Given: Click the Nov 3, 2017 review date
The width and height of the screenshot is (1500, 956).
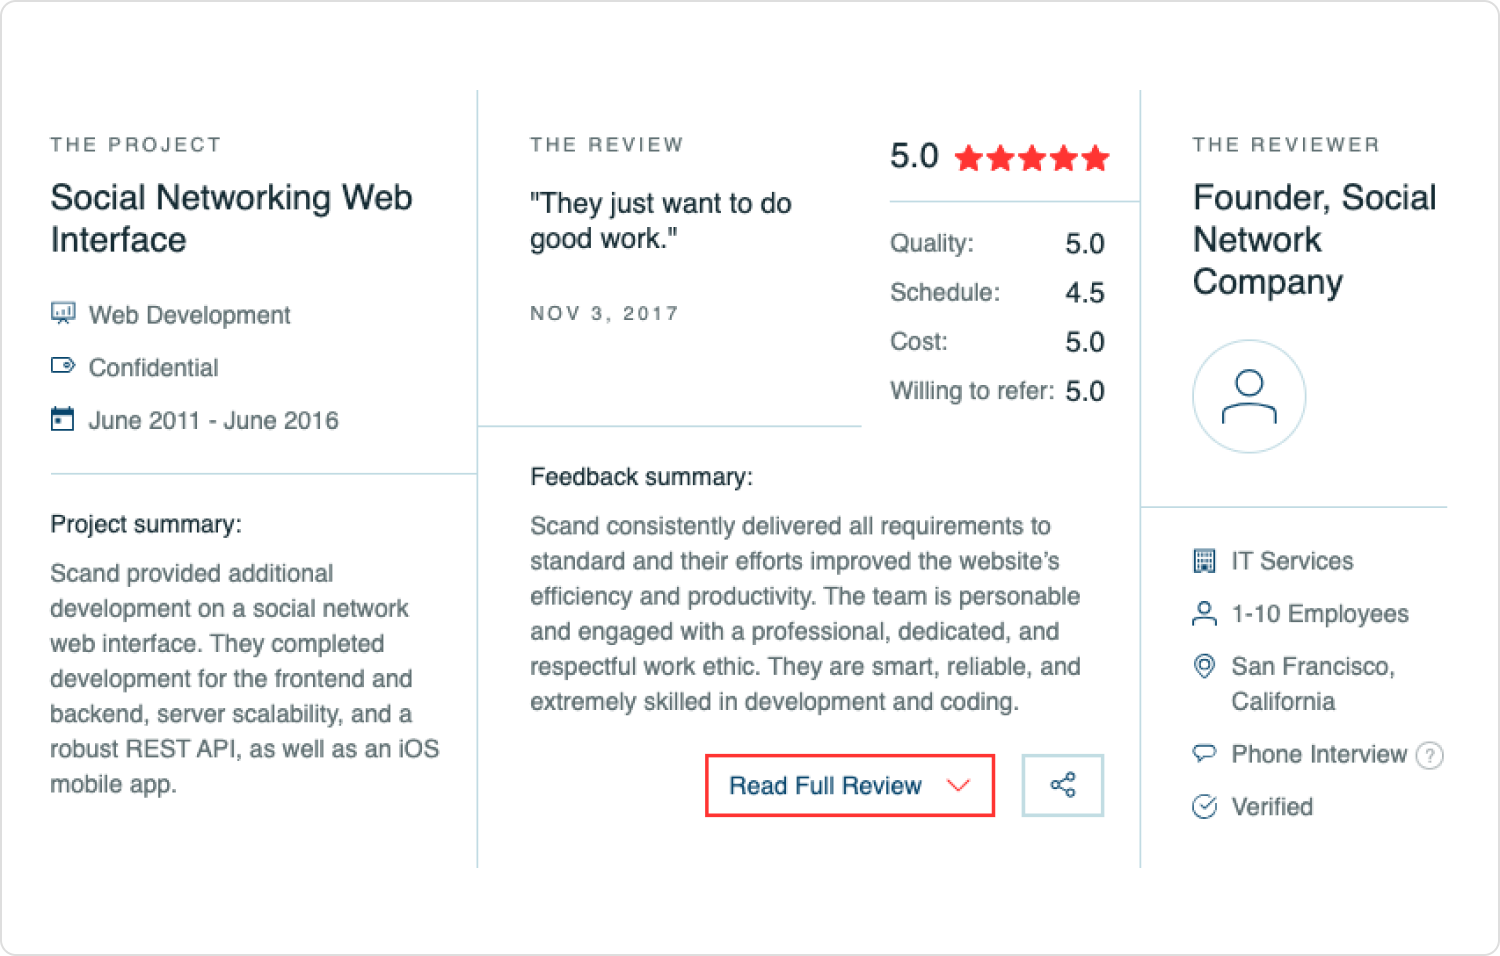Looking at the screenshot, I should click(604, 313).
